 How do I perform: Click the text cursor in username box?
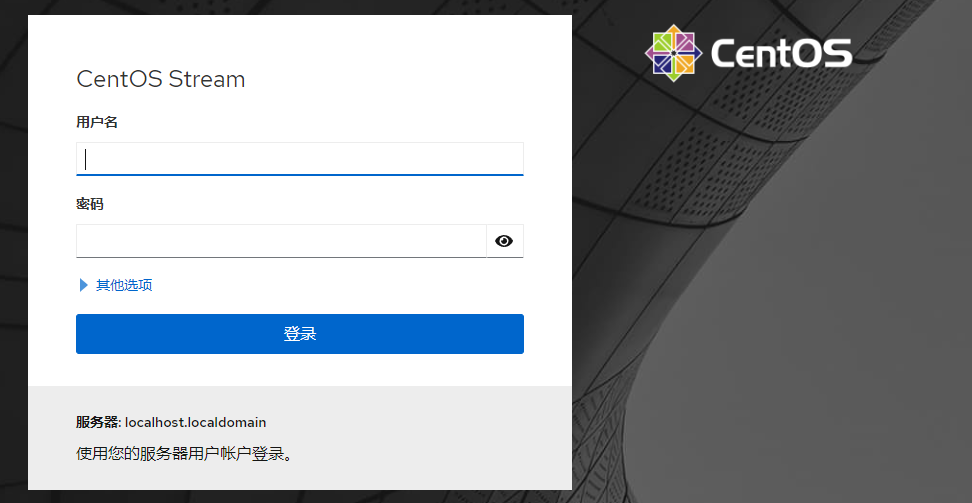pos(86,158)
